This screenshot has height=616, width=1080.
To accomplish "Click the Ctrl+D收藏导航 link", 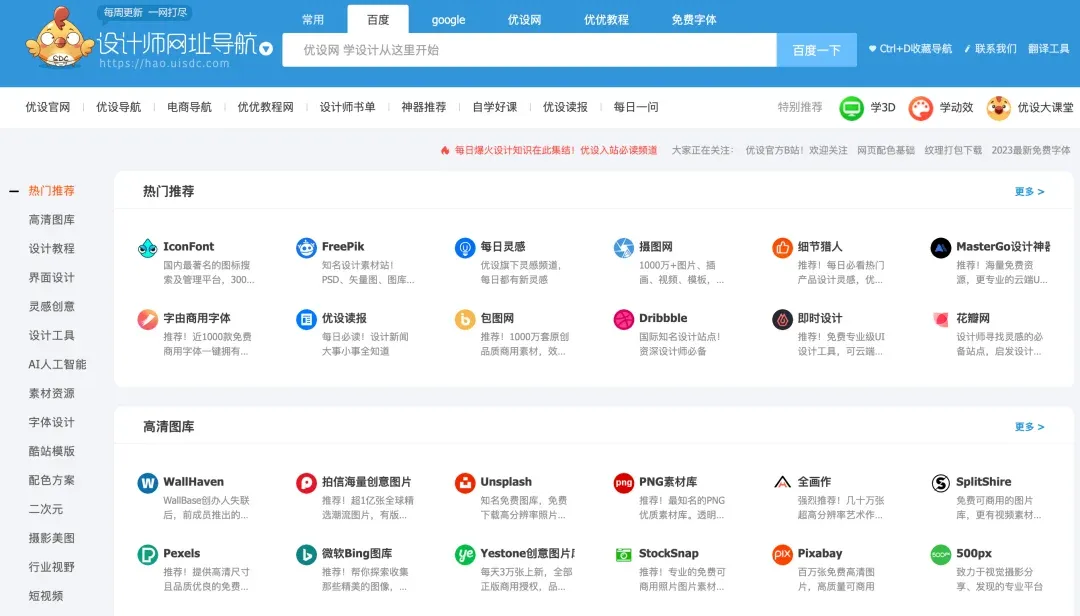I will click(910, 49).
